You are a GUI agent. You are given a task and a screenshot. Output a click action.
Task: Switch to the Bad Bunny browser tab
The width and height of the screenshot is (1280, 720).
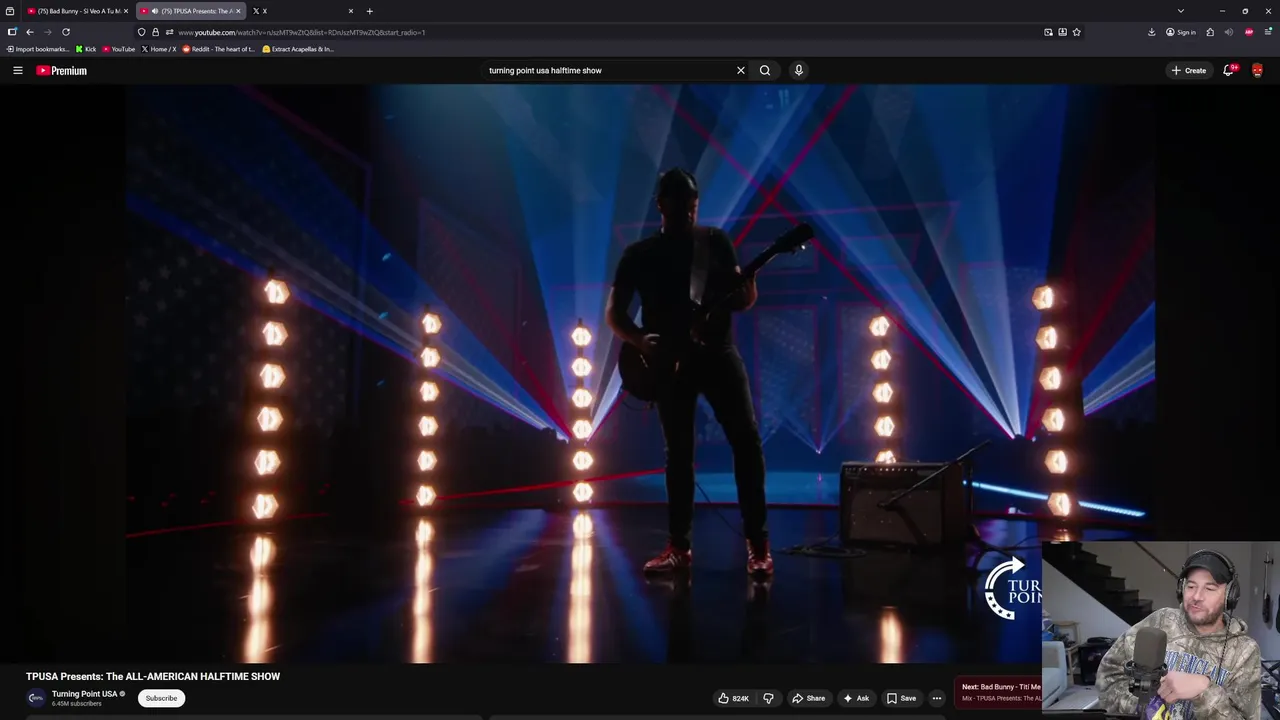pyautogui.click(x=75, y=11)
